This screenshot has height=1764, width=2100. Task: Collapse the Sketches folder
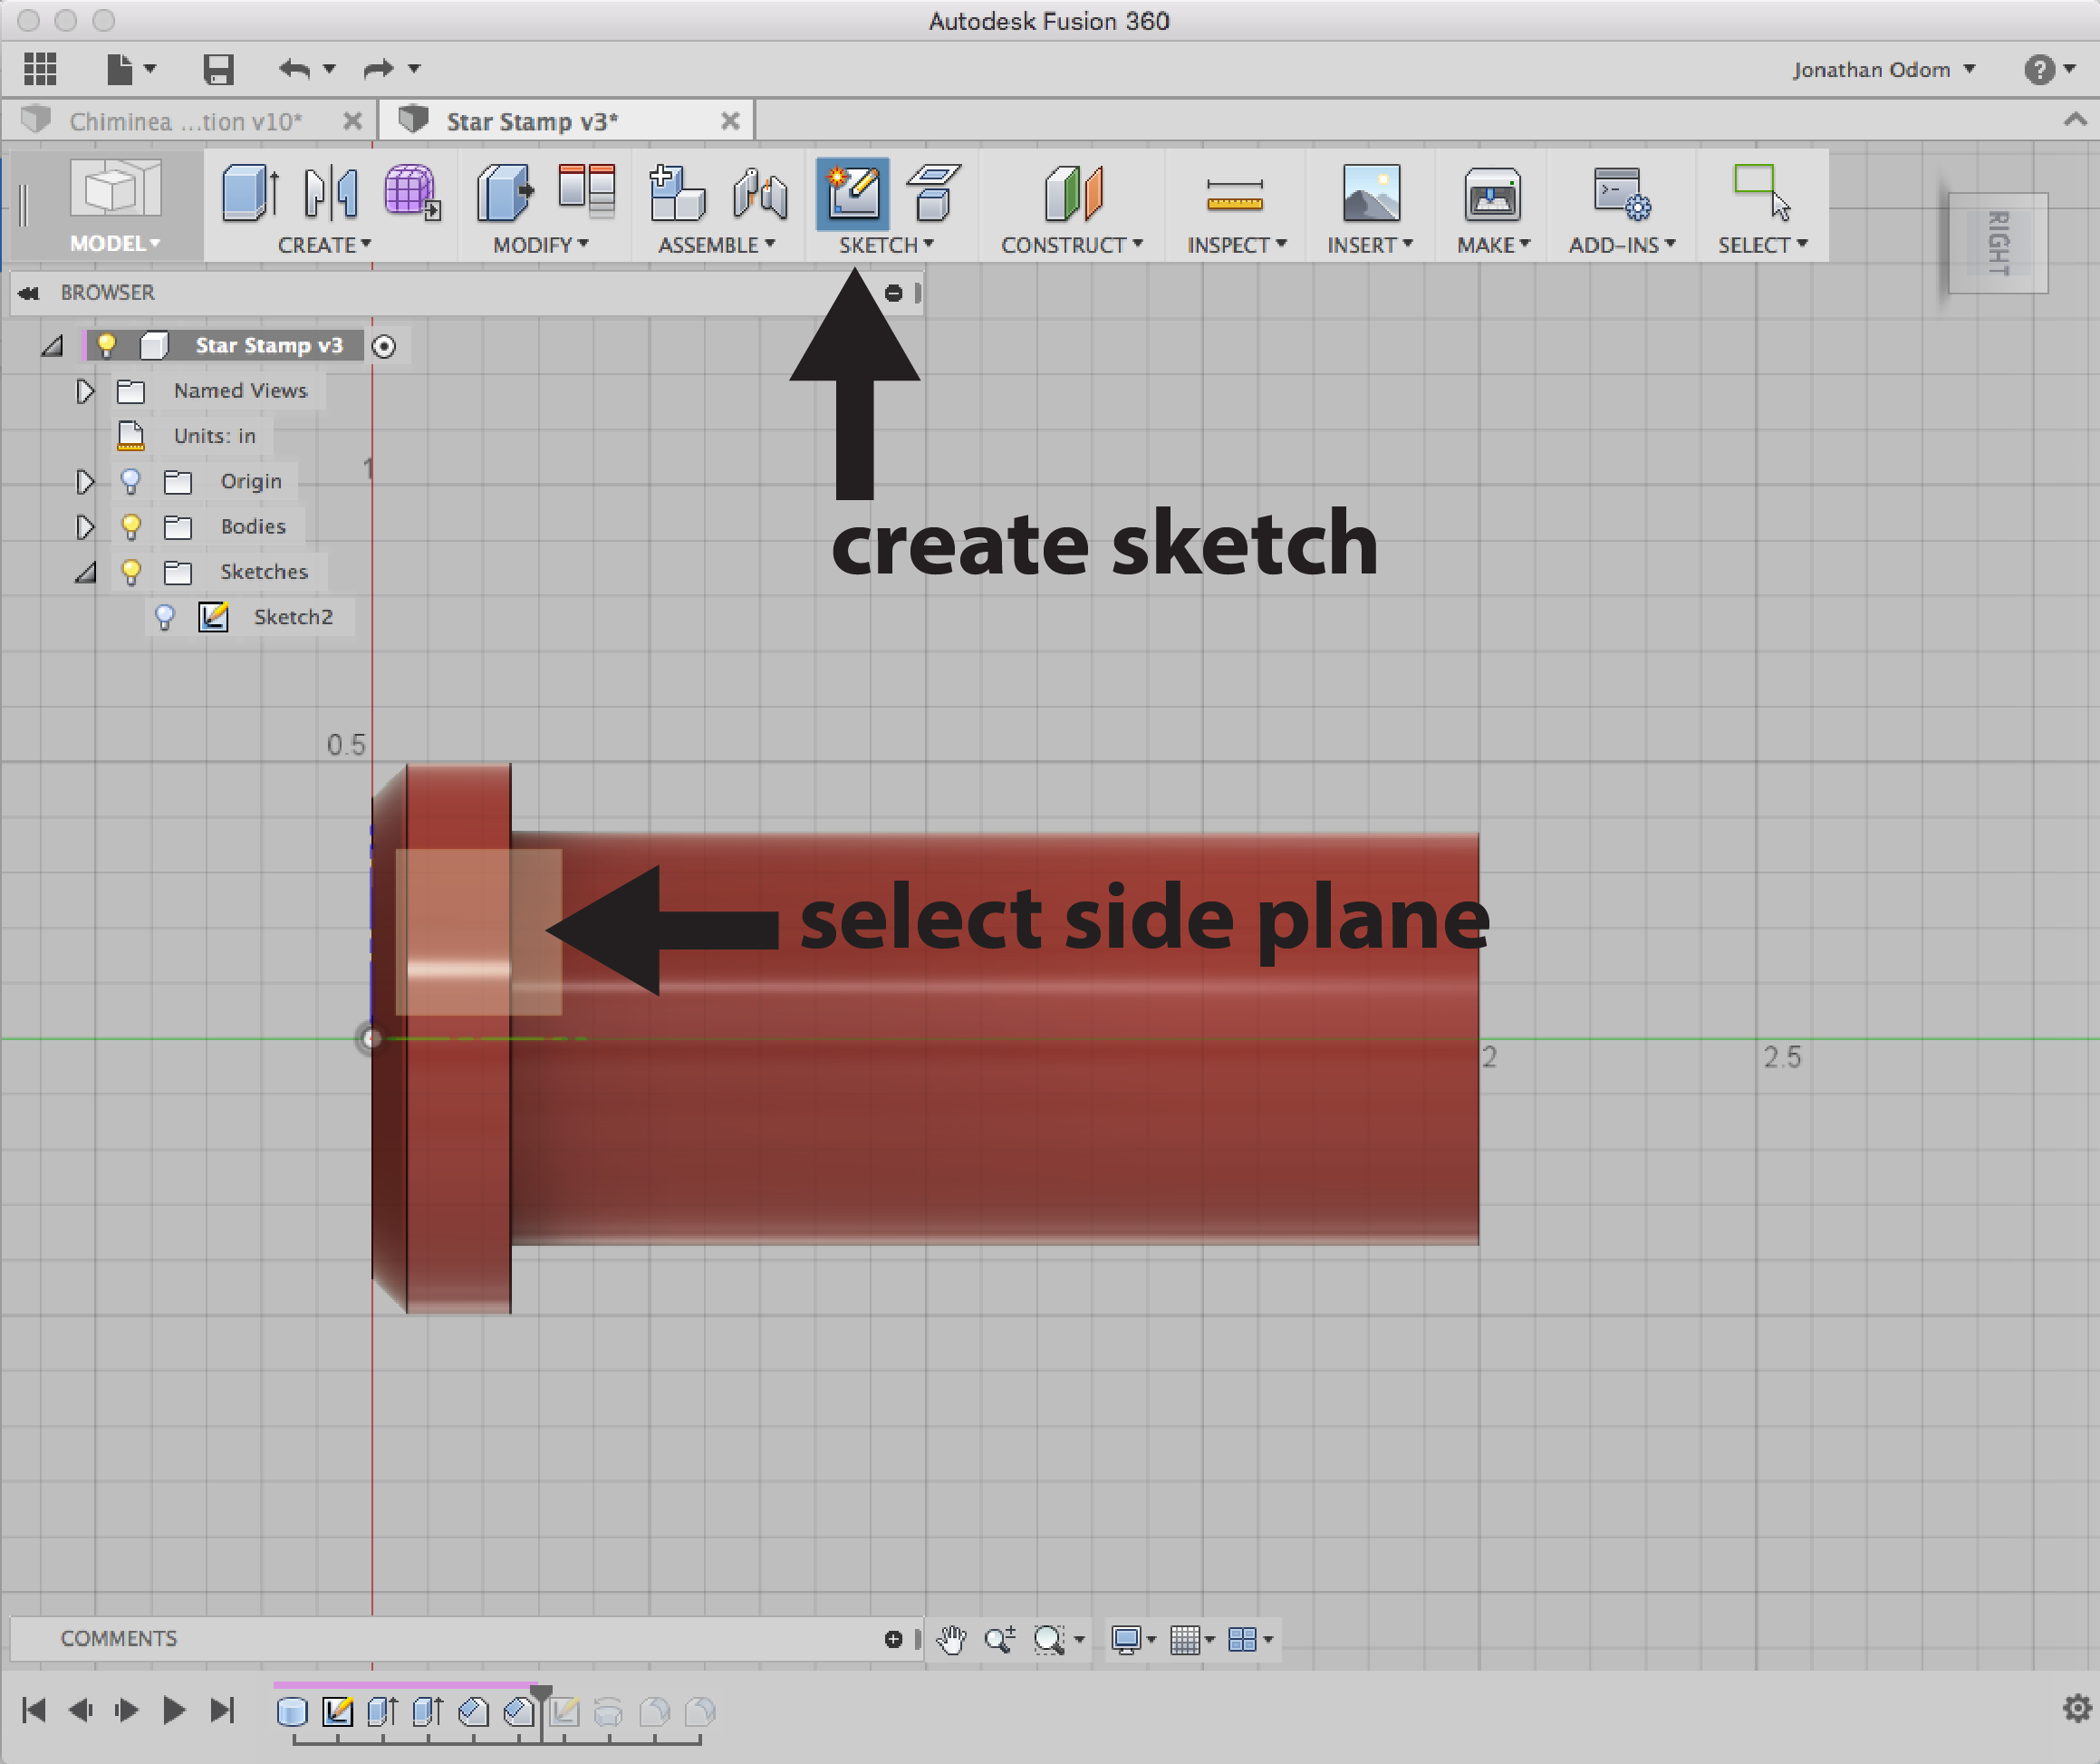coord(85,572)
